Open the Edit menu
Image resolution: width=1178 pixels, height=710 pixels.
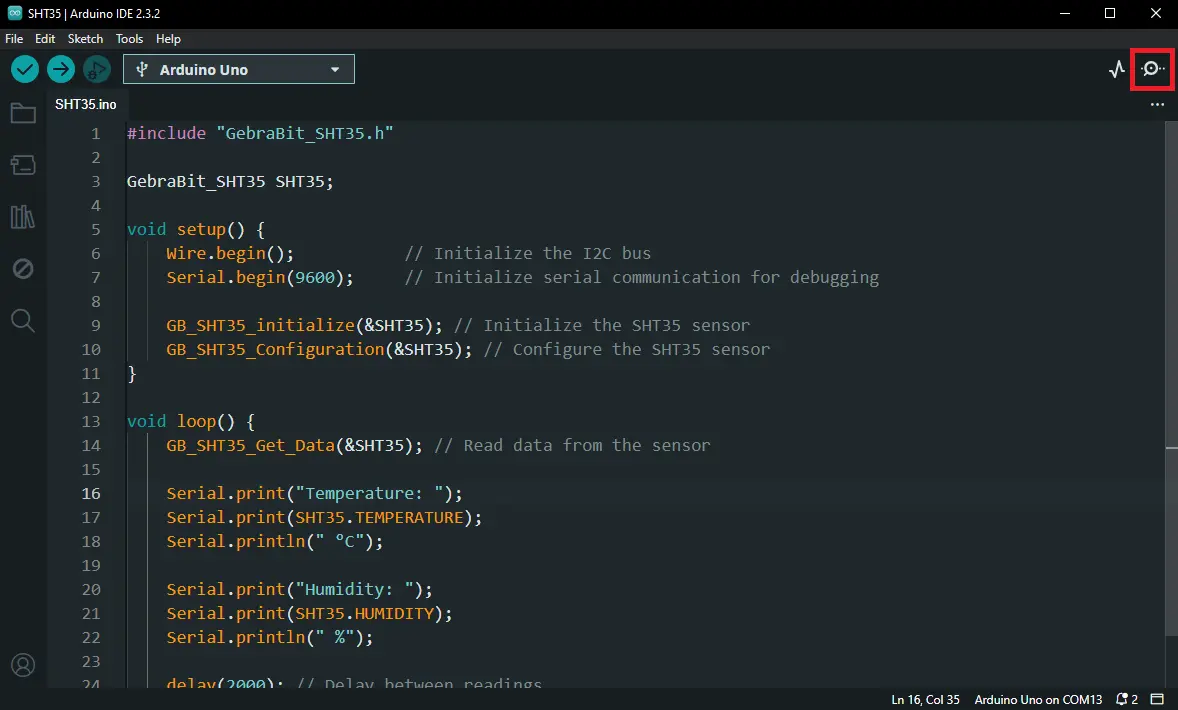point(45,39)
